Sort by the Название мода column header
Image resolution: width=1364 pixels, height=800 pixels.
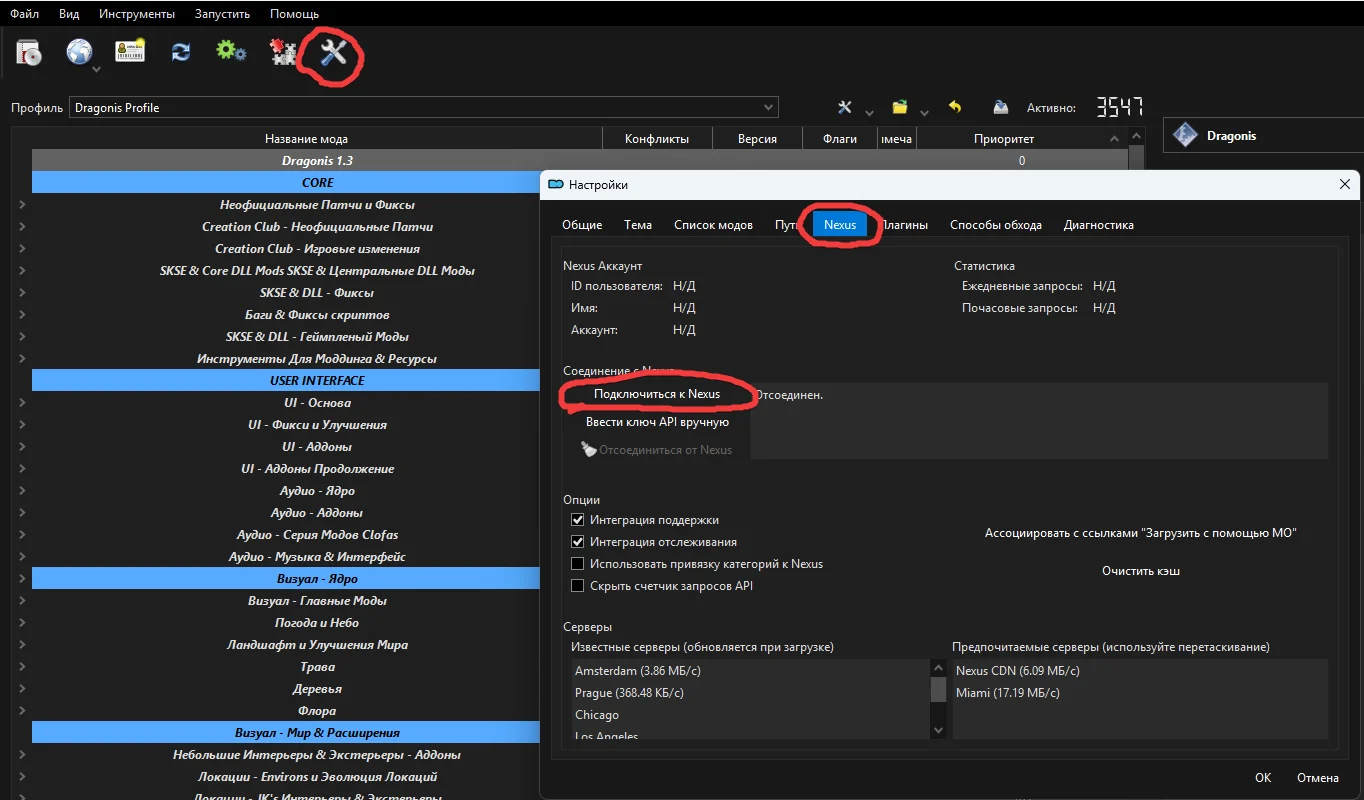[x=307, y=139]
